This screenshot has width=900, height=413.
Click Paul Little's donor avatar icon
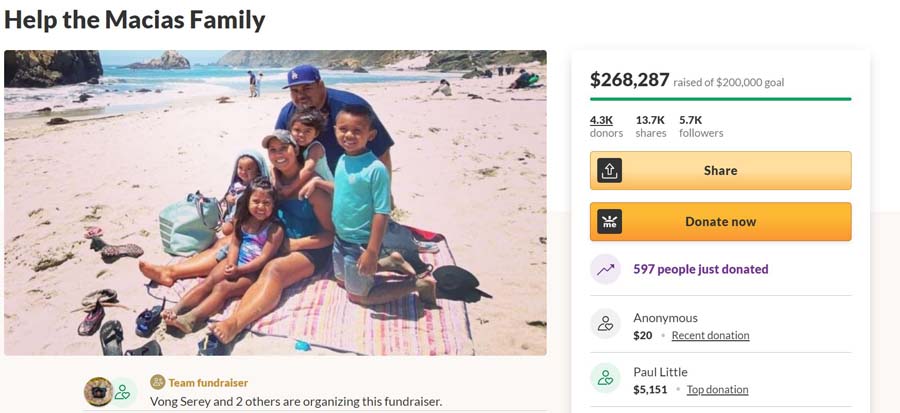coord(605,379)
